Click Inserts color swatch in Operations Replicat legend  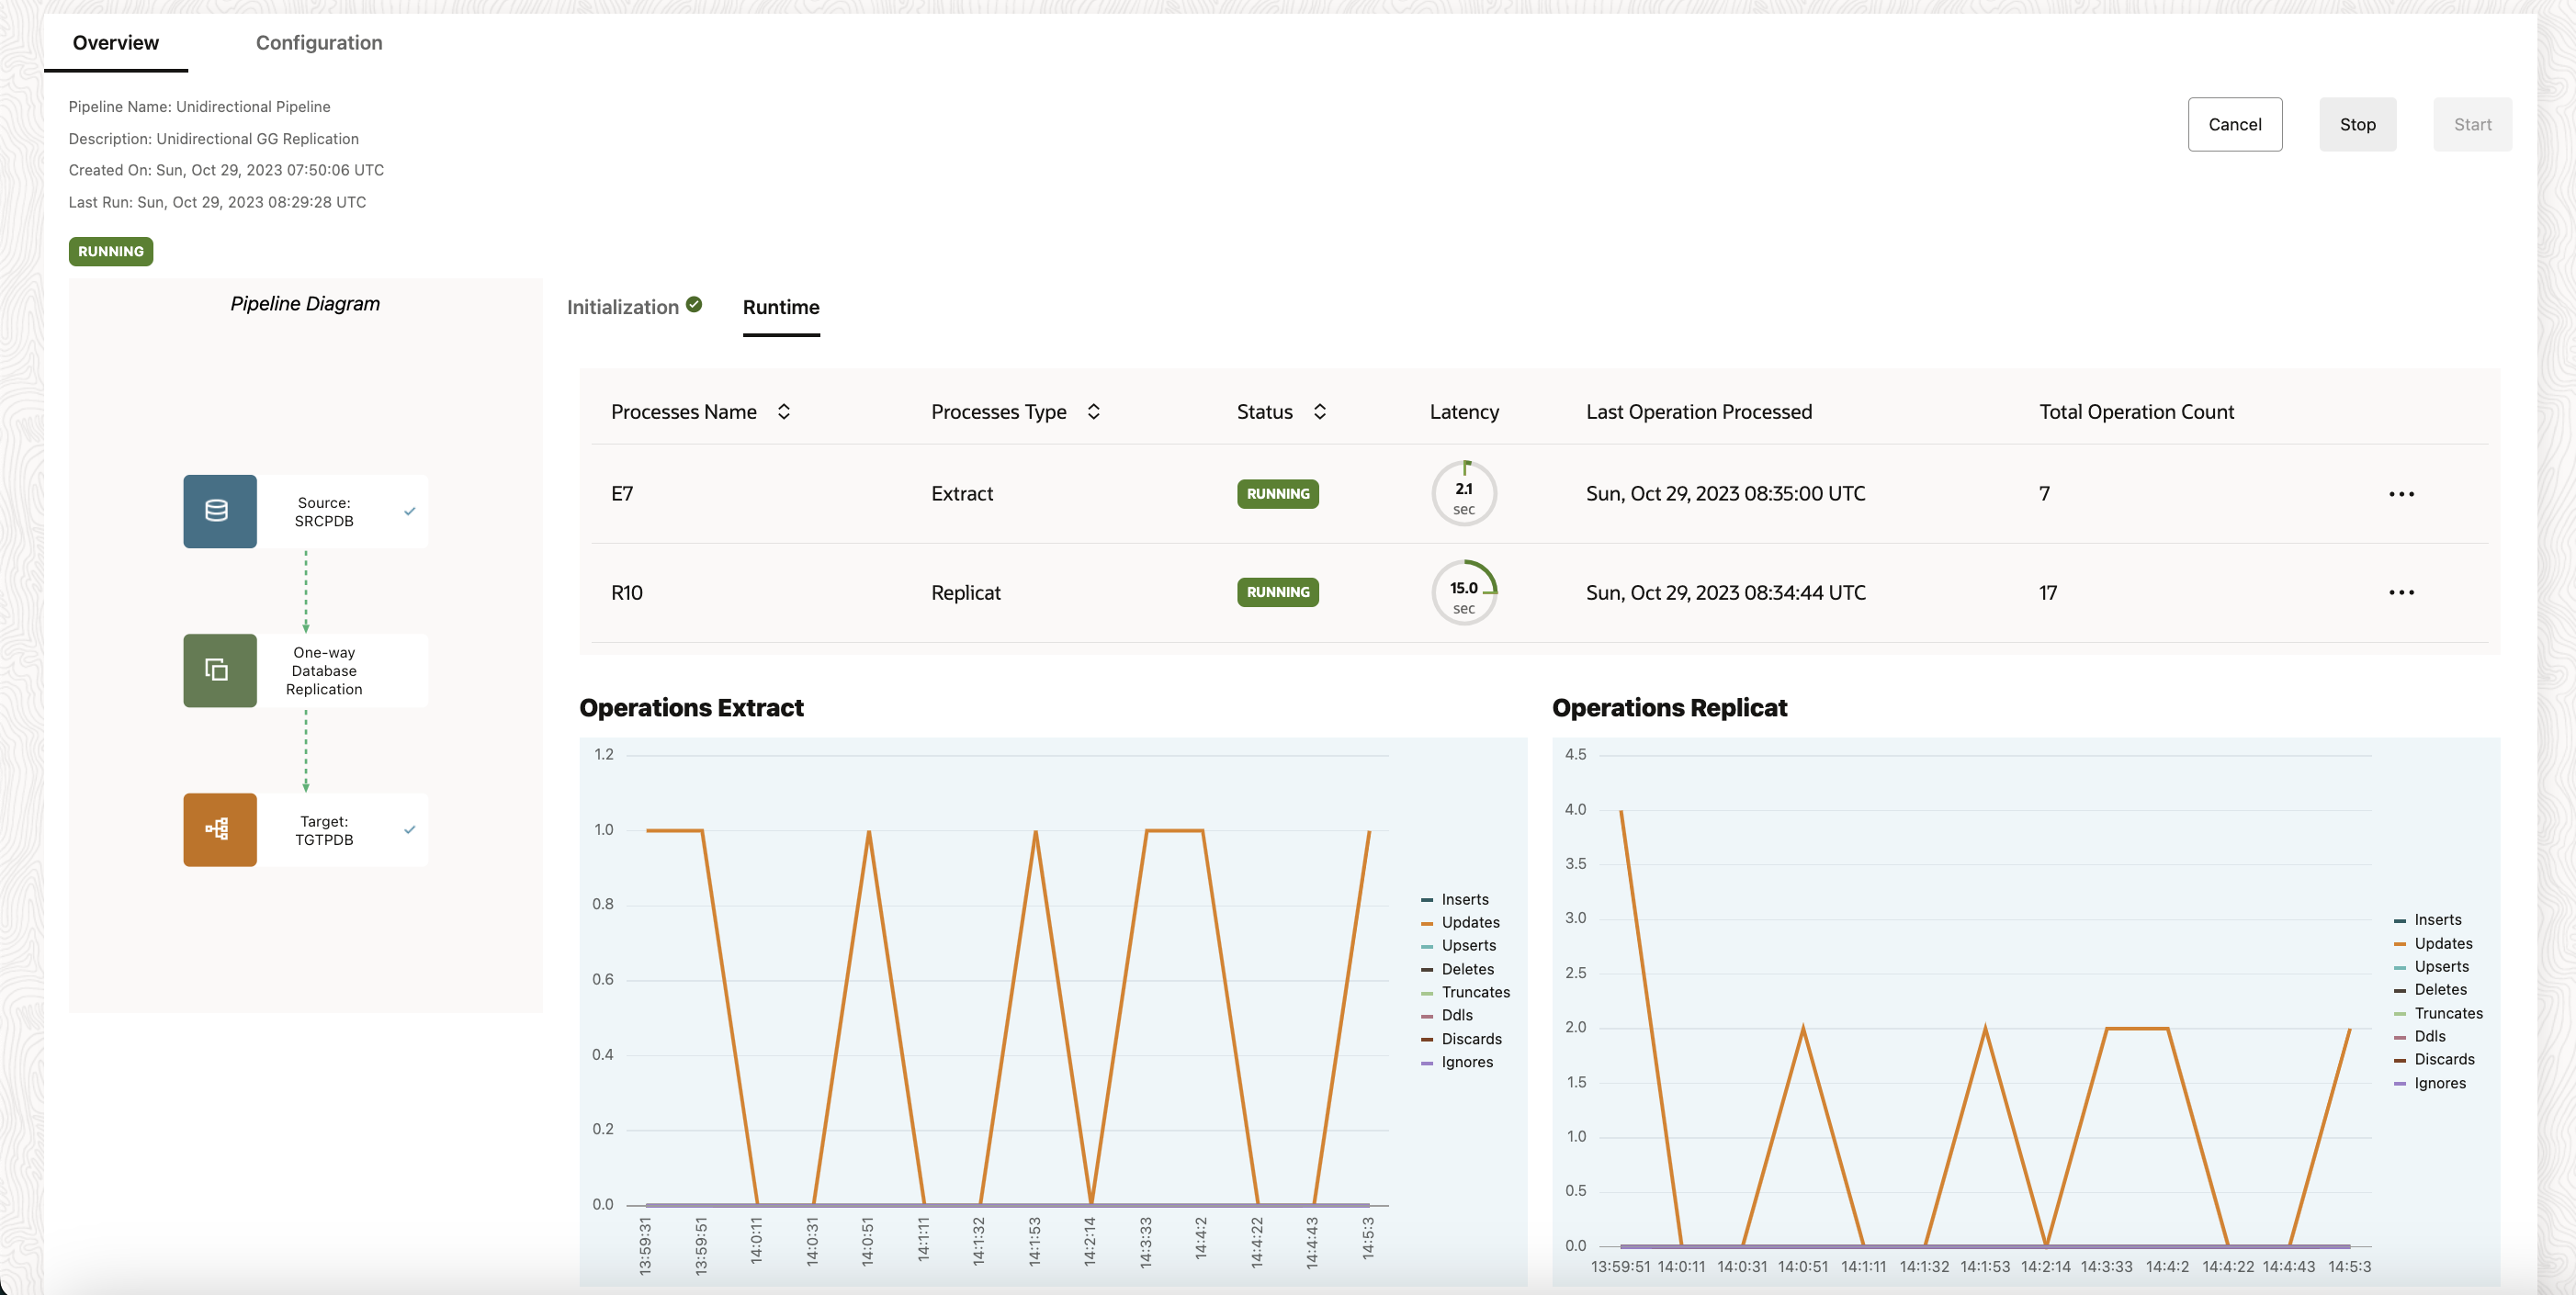(x=2400, y=920)
